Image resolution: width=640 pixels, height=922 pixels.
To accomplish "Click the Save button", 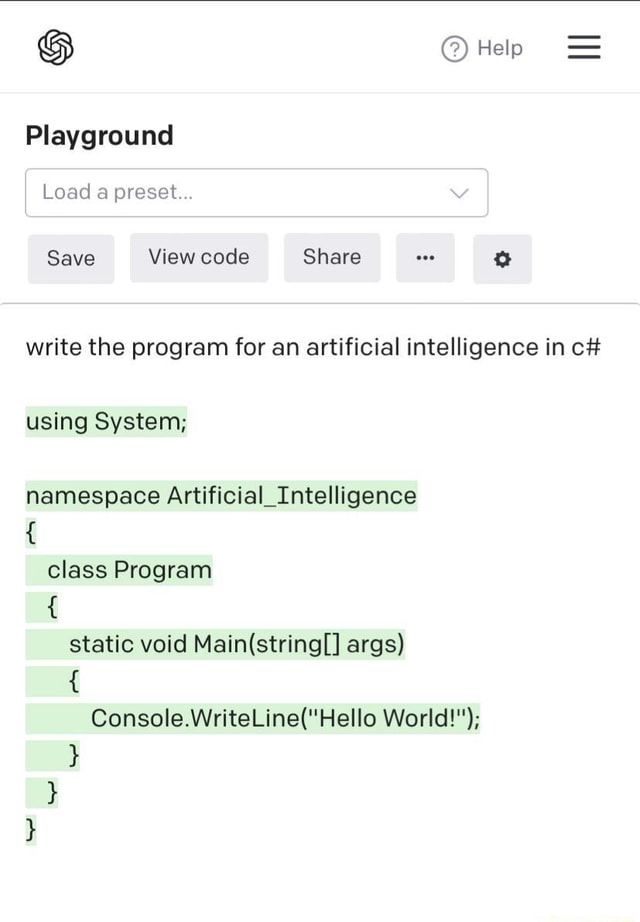I will click(x=71, y=258).
